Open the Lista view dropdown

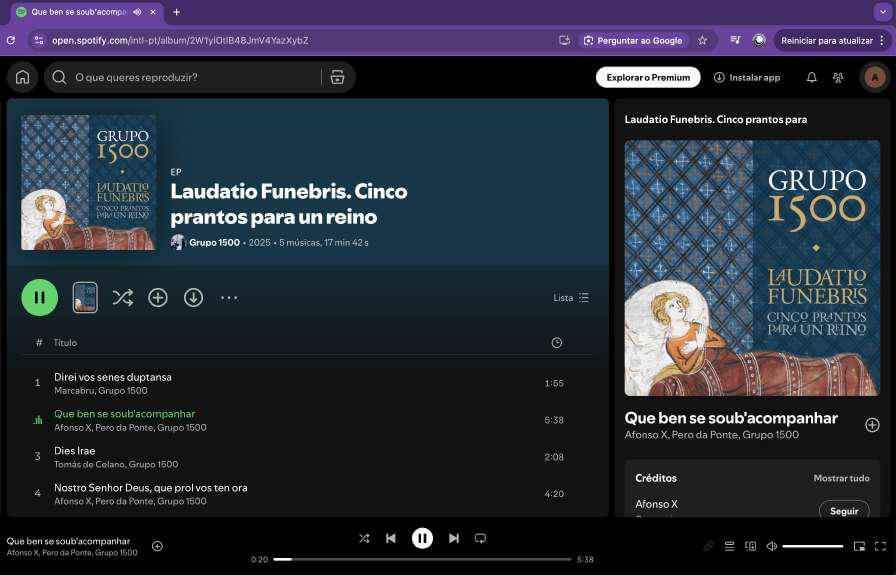click(571, 297)
